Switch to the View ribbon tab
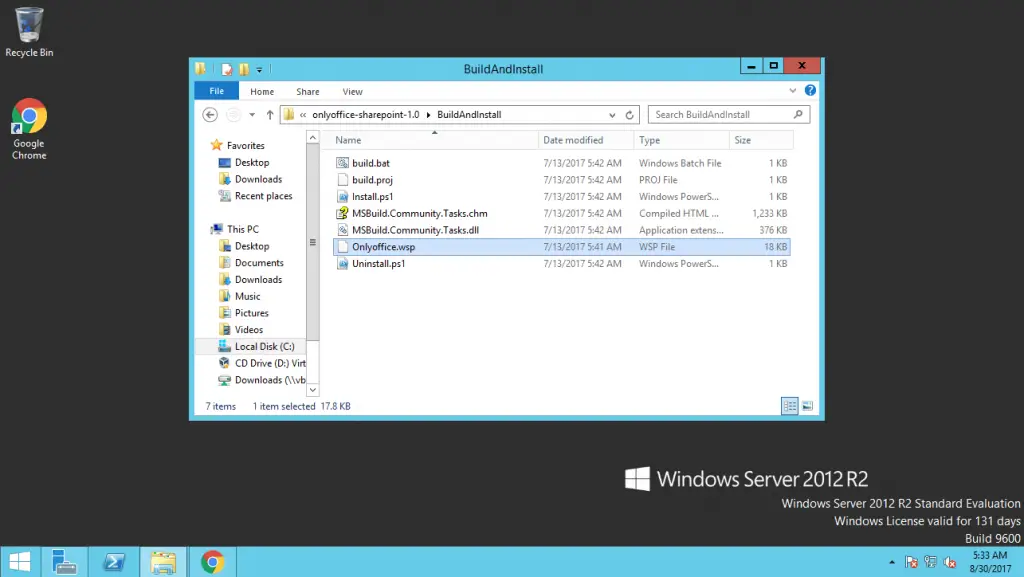 pos(352,92)
